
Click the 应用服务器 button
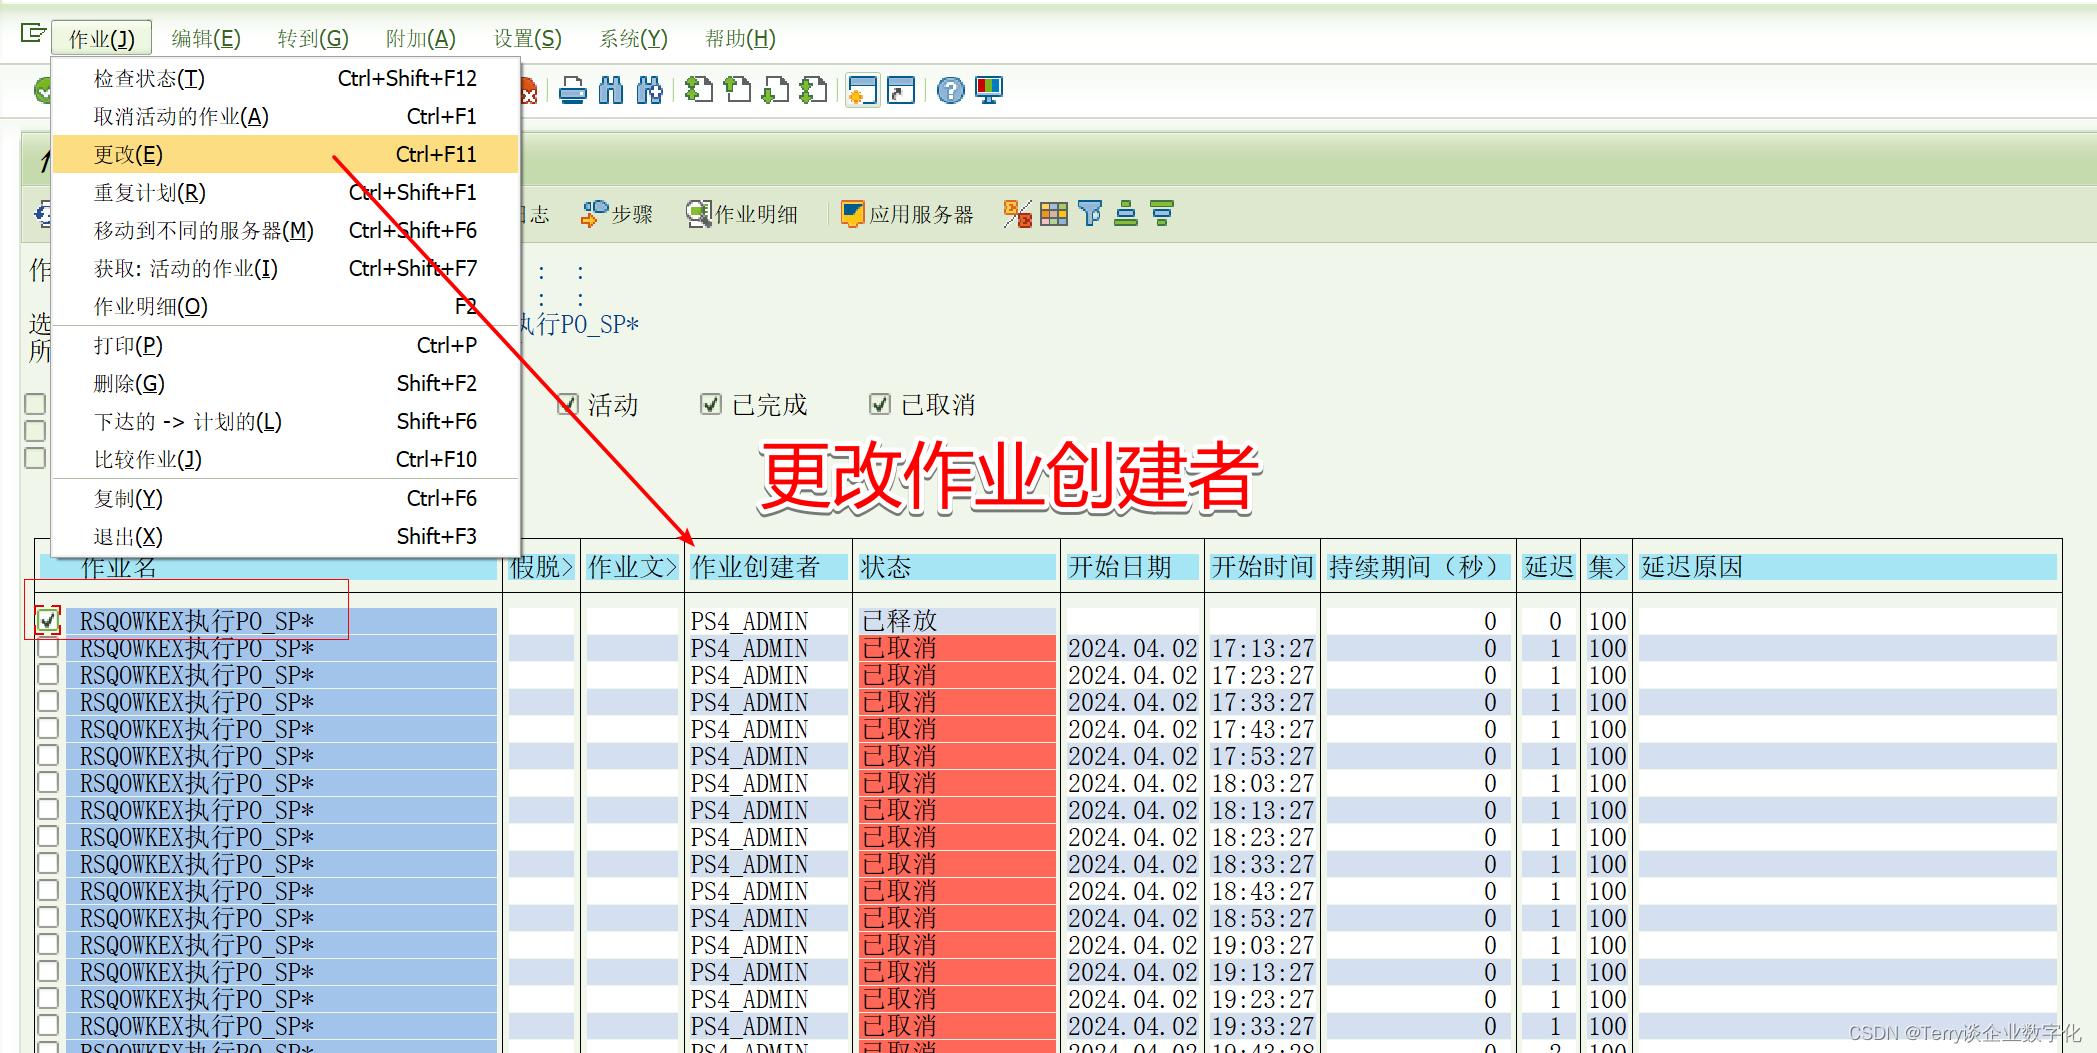click(x=906, y=213)
